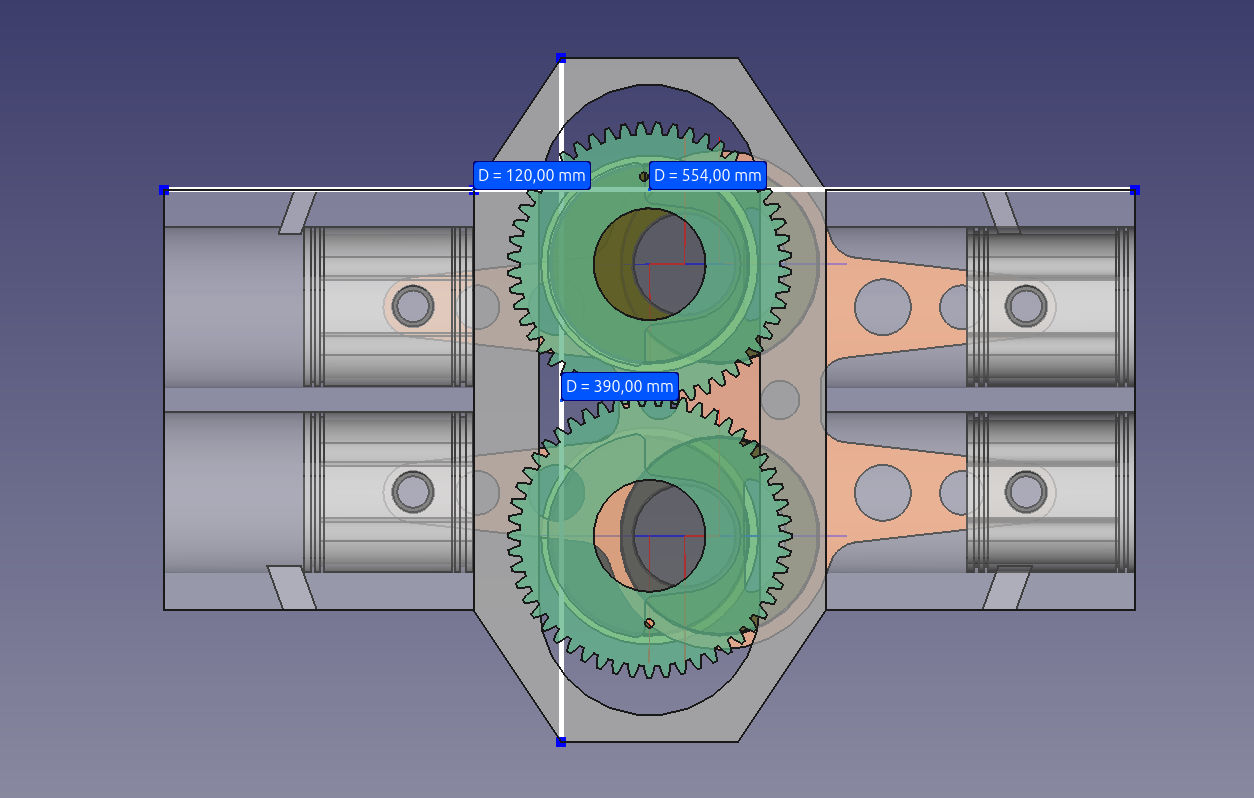Select the D = 554,00 mm dimension label

point(708,175)
